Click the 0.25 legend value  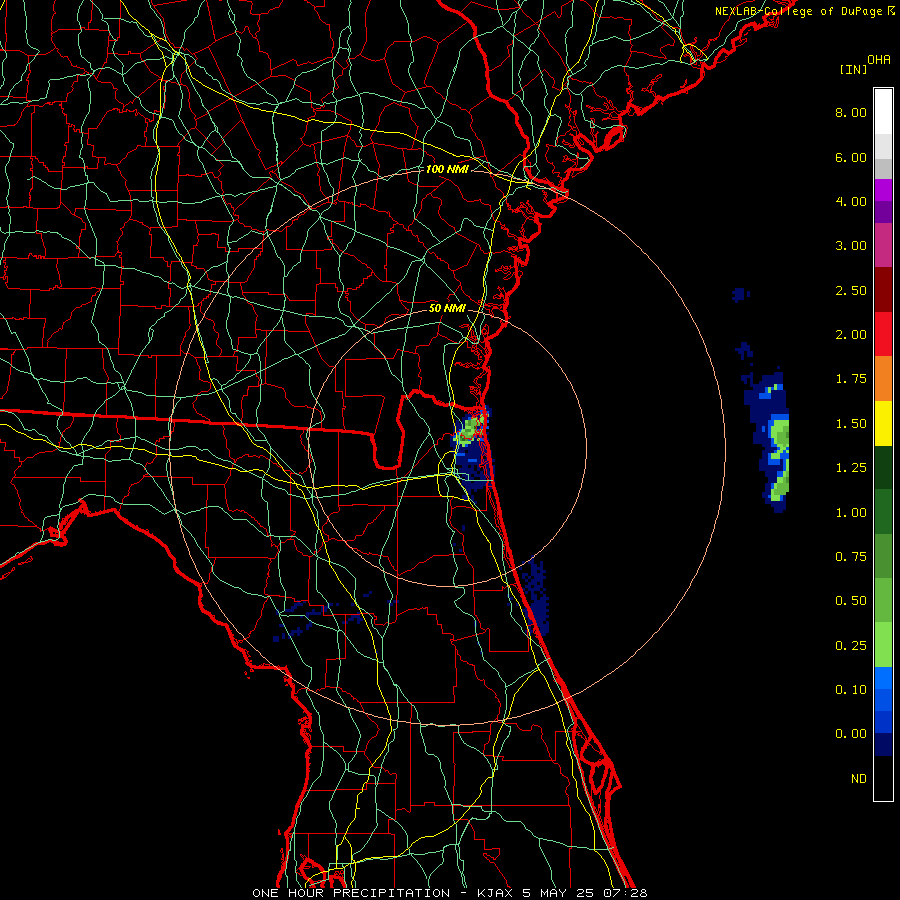[851, 646]
